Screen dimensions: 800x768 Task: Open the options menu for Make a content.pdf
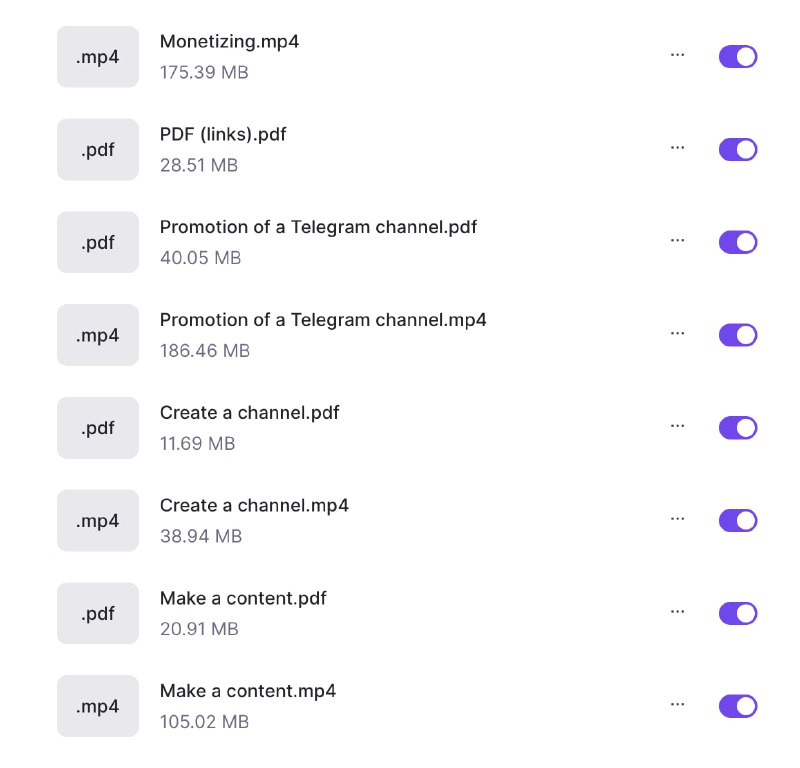tap(678, 612)
